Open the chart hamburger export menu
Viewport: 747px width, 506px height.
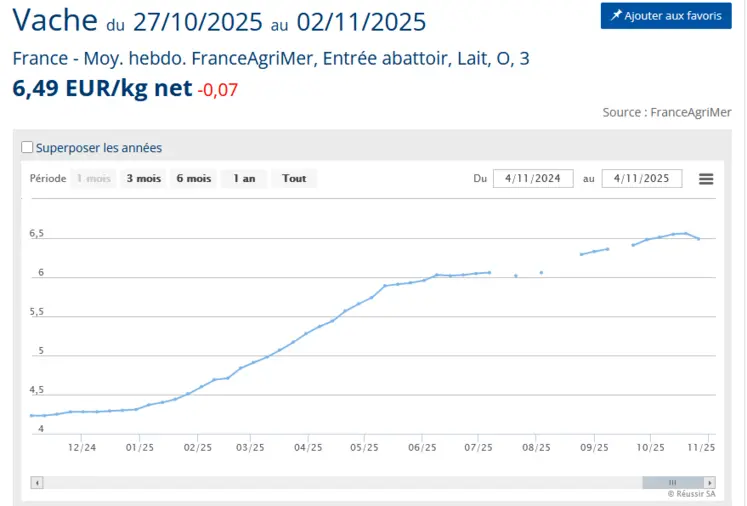[706, 179]
